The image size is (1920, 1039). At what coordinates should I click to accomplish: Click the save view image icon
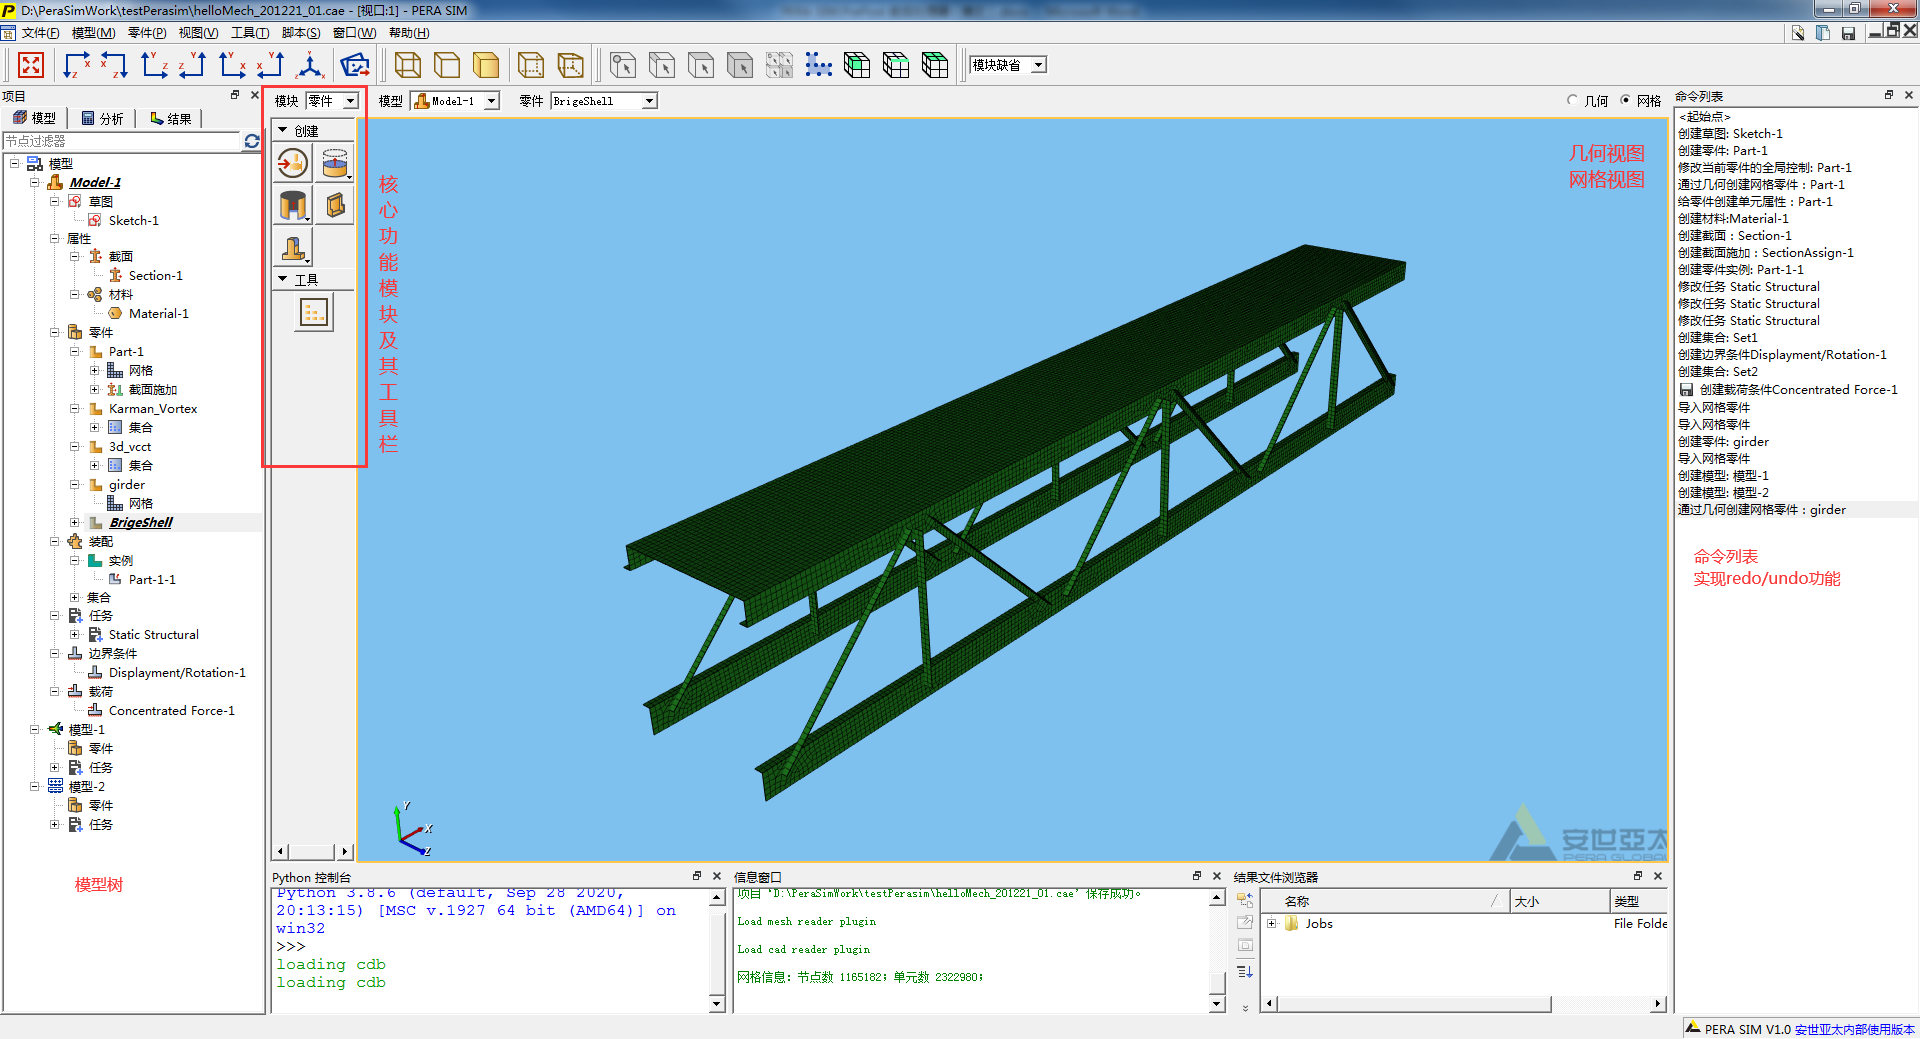pyautogui.click(x=354, y=66)
